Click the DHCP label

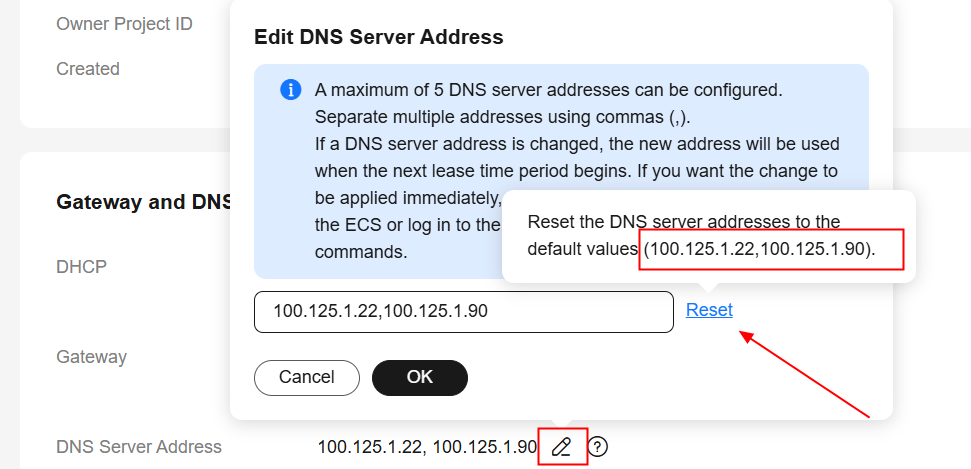[x=81, y=267]
